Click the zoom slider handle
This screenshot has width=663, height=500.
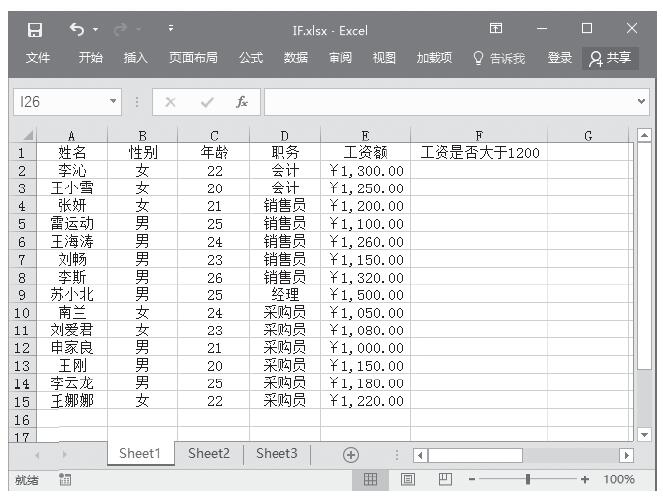click(x=528, y=480)
